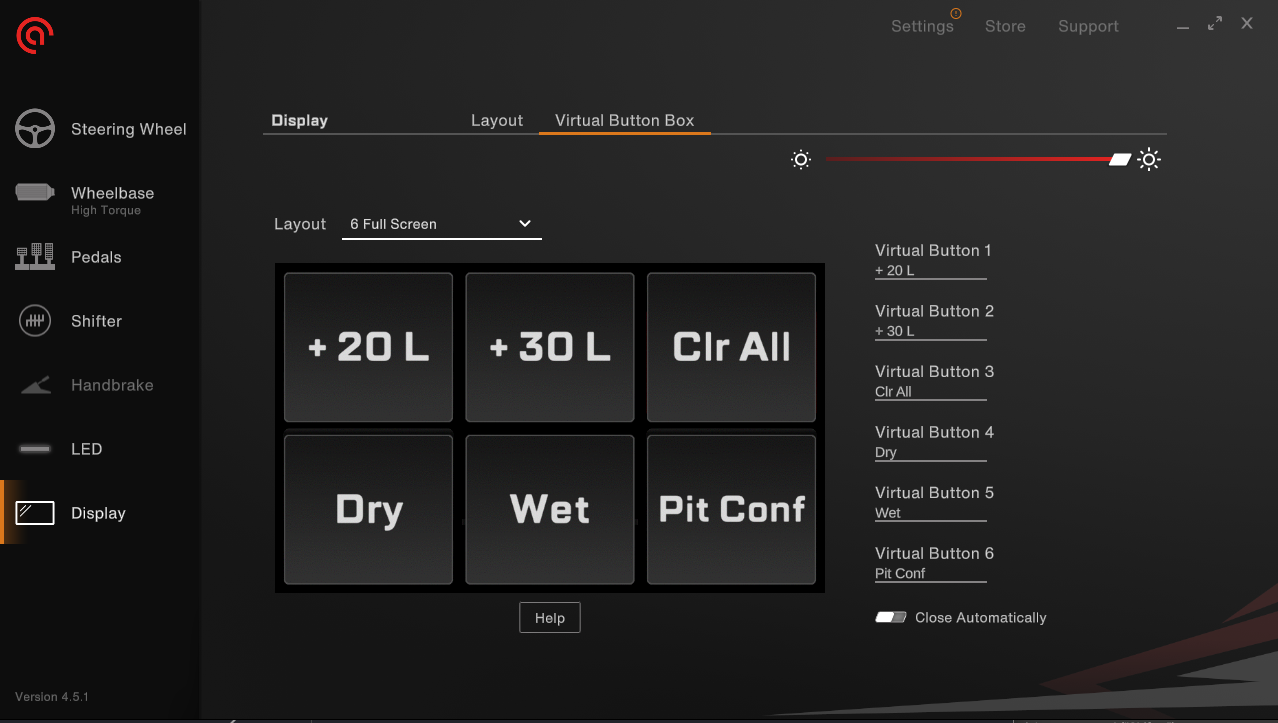
Task: Select the Clr All virtual button tile
Action: click(x=731, y=347)
